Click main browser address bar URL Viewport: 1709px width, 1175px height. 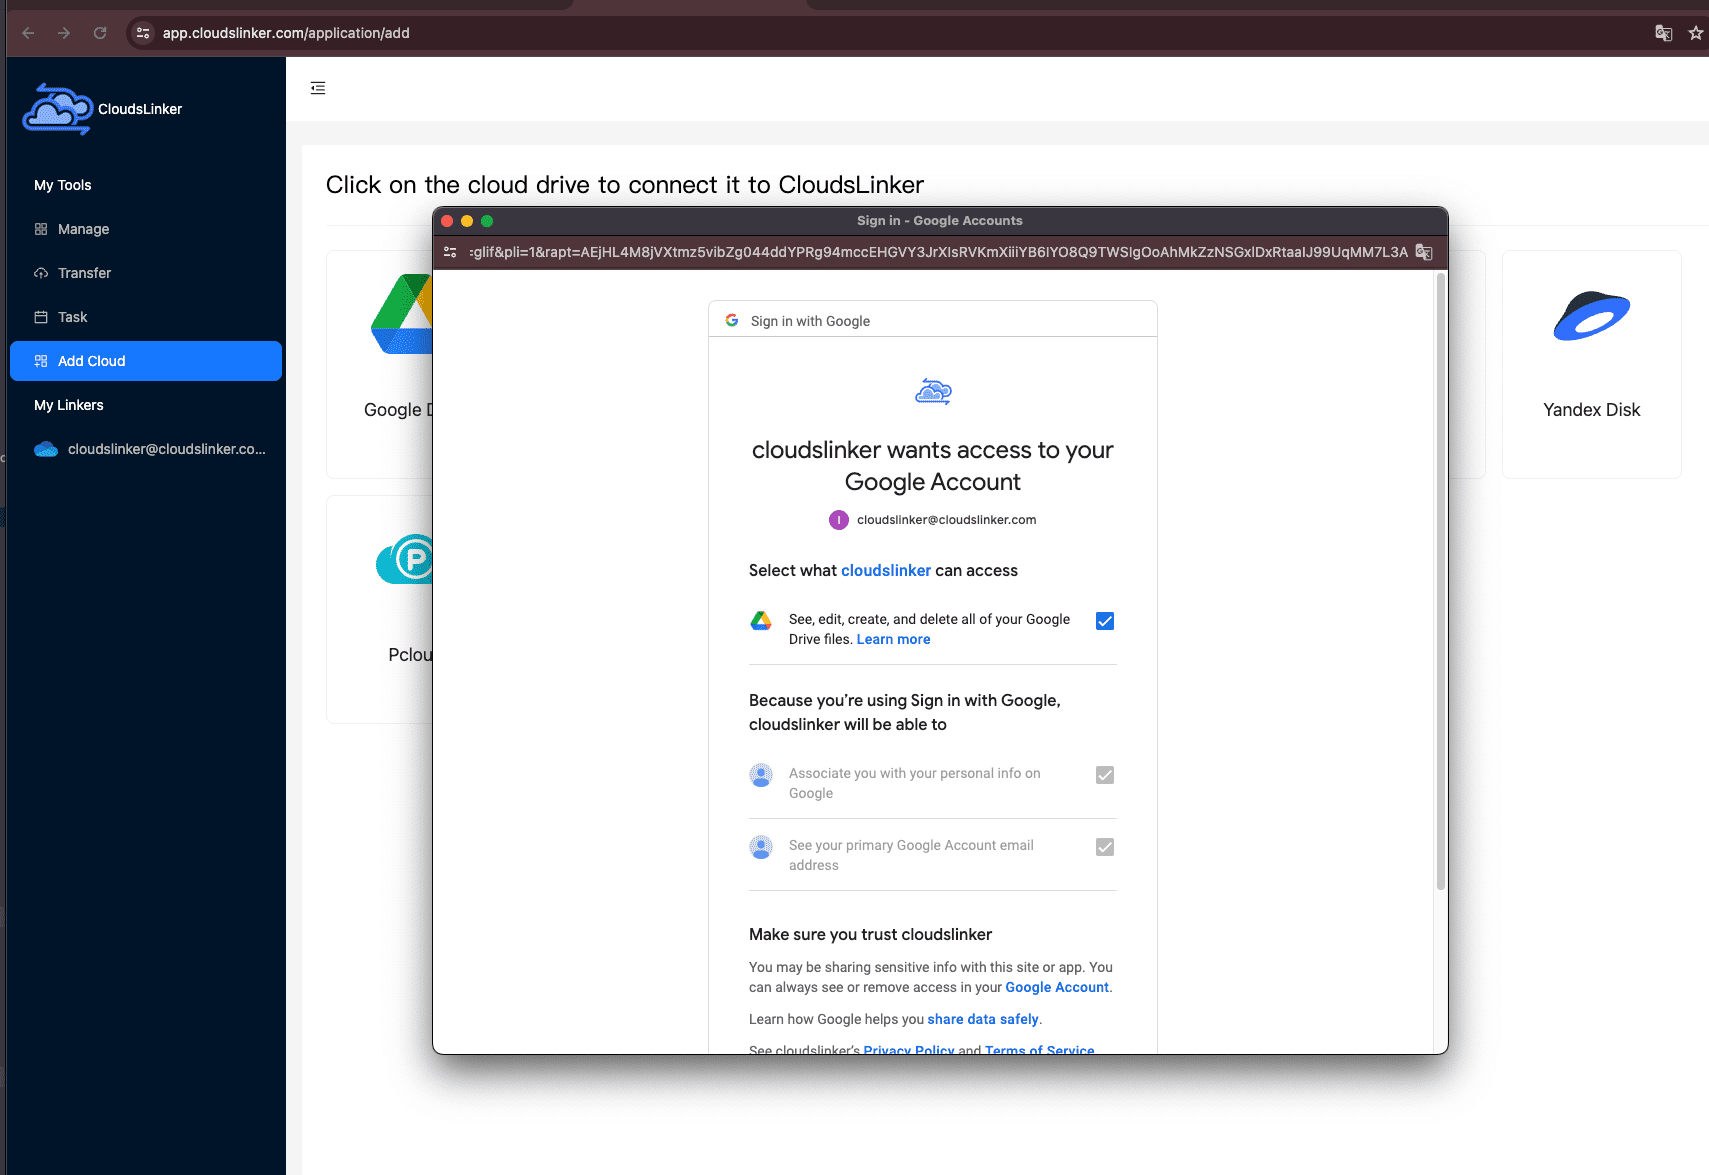(x=286, y=33)
